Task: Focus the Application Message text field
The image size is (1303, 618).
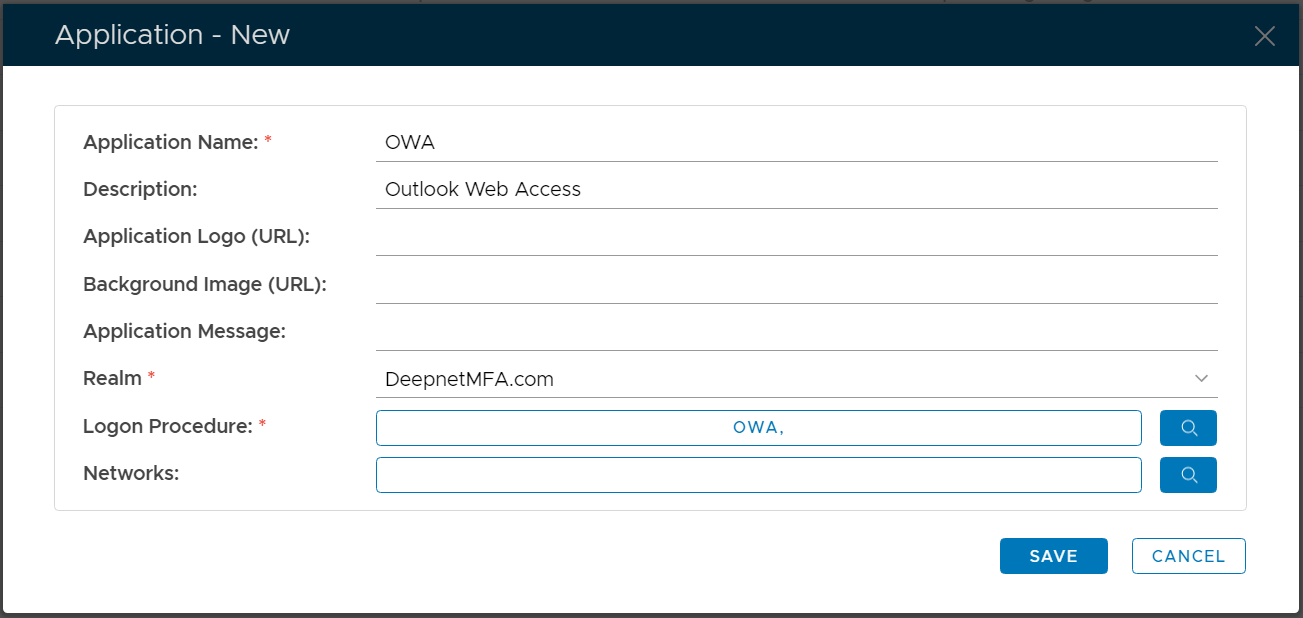Action: coord(795,331)
